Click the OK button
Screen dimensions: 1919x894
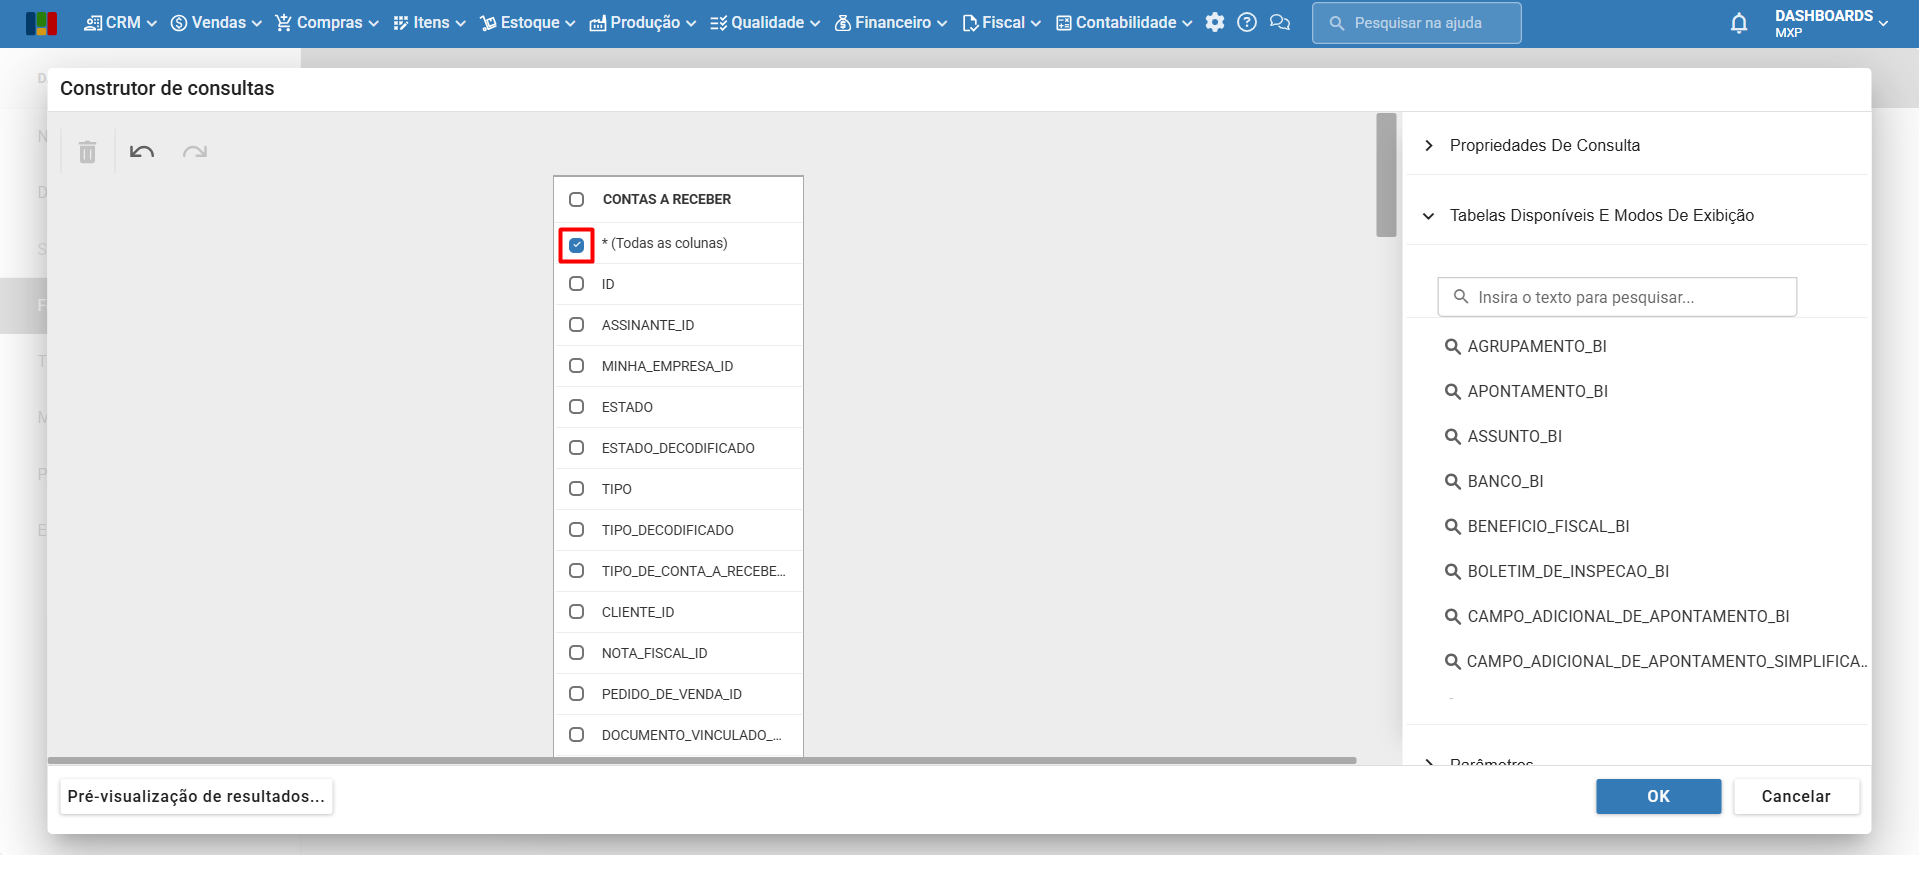[x=1658, y=796]
